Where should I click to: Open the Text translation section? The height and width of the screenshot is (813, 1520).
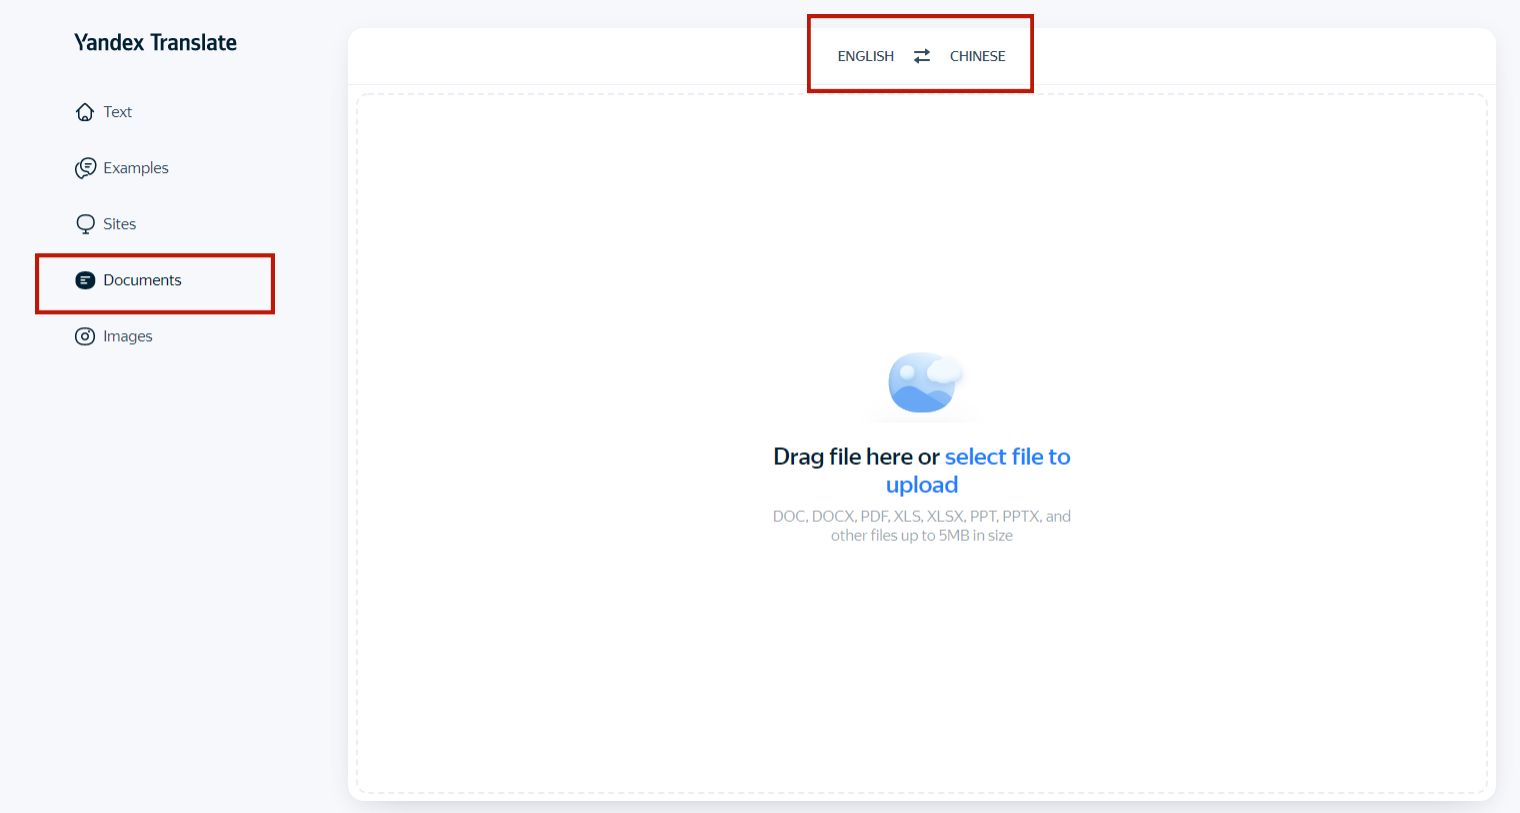coord(103,112)
